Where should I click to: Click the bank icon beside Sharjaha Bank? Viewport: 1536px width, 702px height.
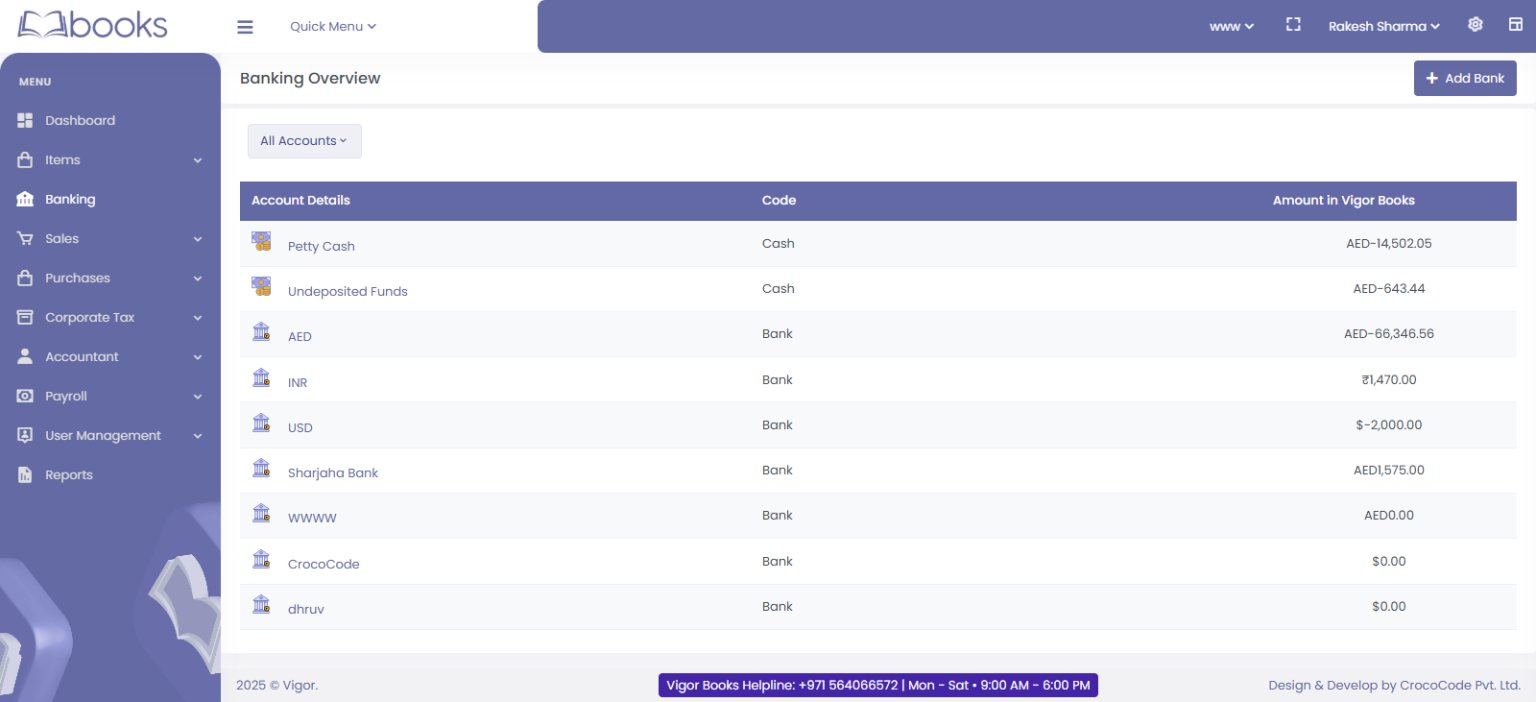pyautogui.click(x=261, y=467)
